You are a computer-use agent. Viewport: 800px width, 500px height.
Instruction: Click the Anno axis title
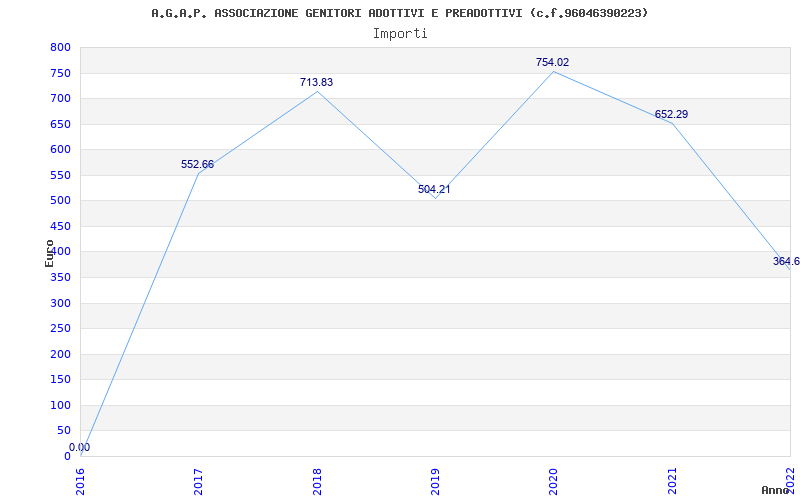776,490
